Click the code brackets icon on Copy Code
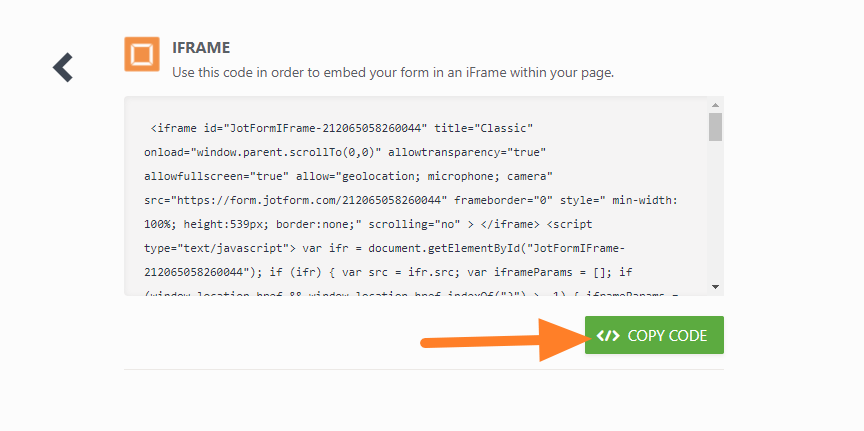 tap(607, 335)
